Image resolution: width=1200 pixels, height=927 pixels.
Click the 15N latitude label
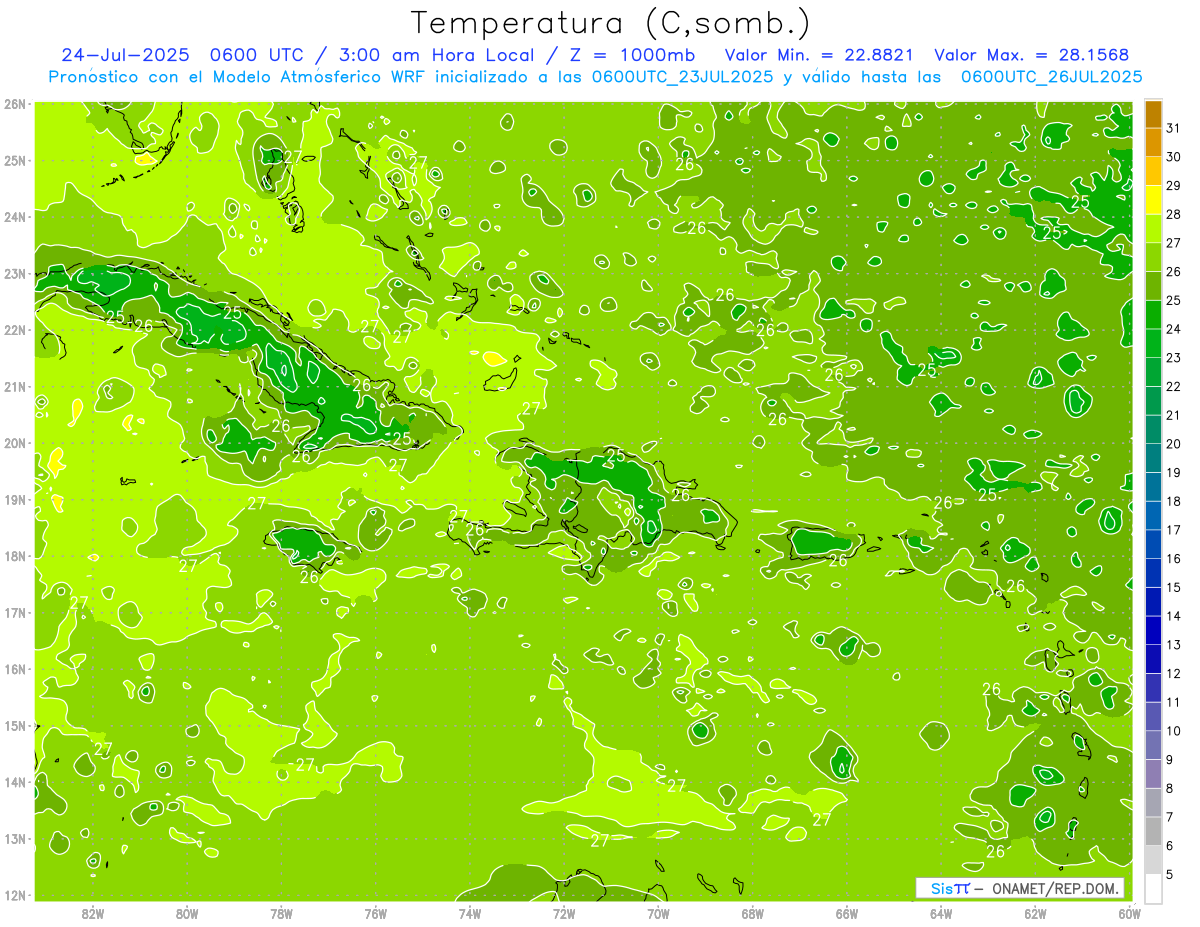coord(15,725)
